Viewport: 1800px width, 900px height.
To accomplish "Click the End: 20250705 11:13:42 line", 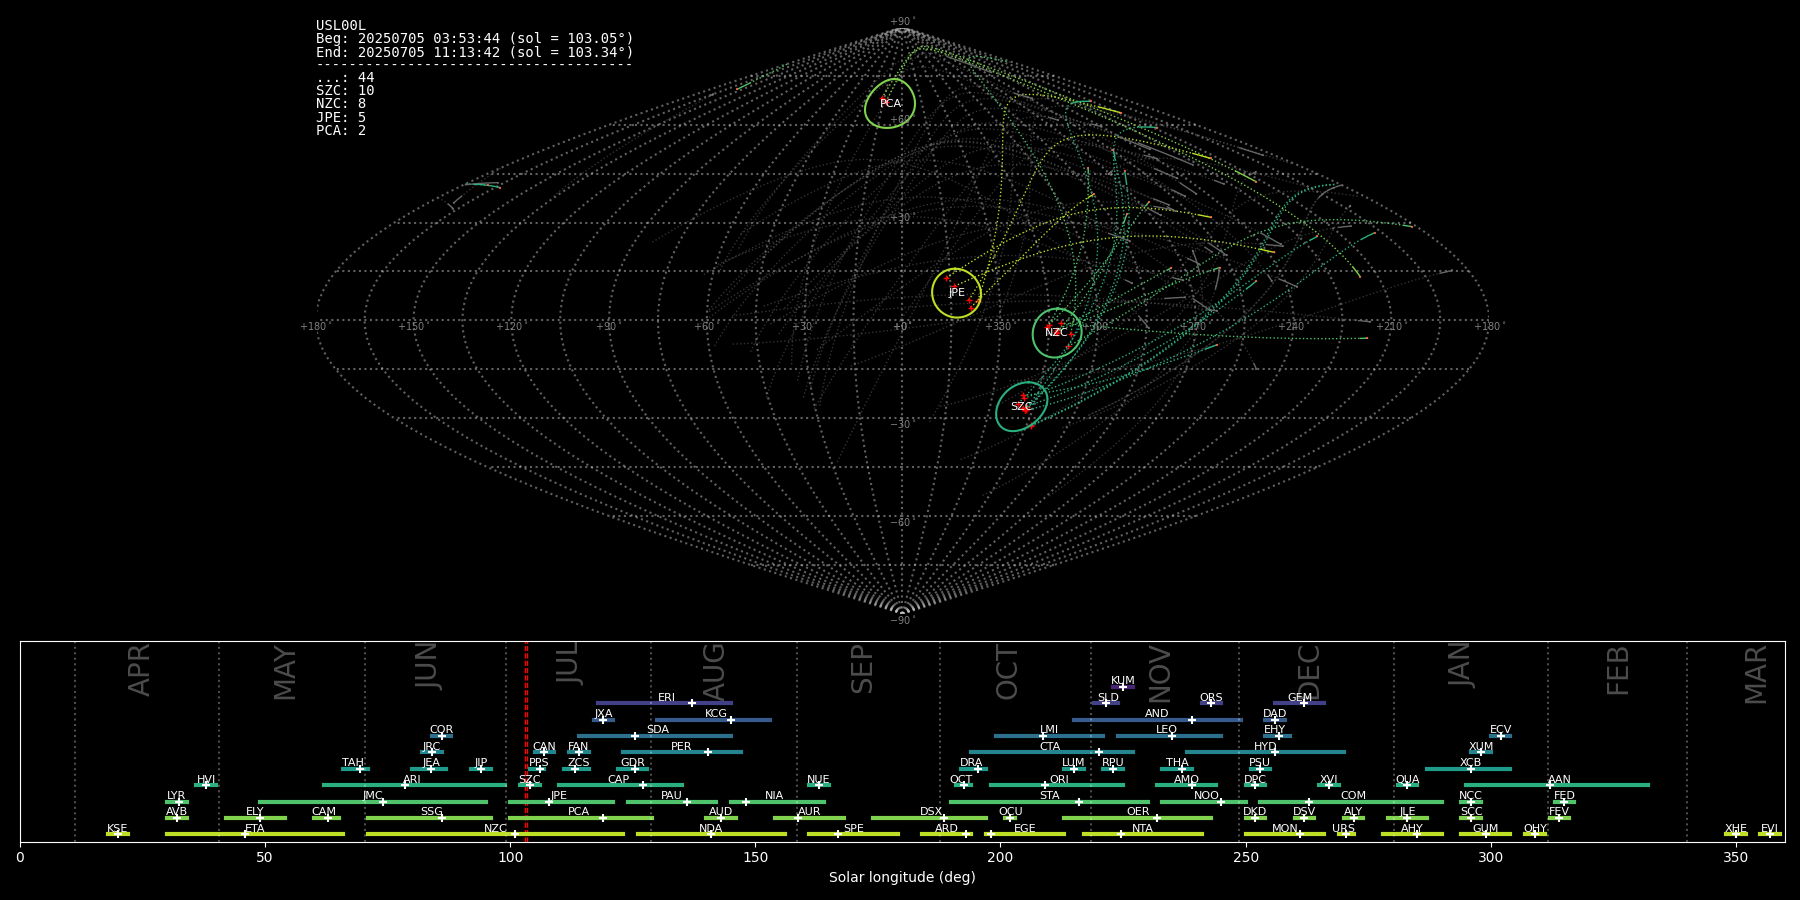I will 475,52.
